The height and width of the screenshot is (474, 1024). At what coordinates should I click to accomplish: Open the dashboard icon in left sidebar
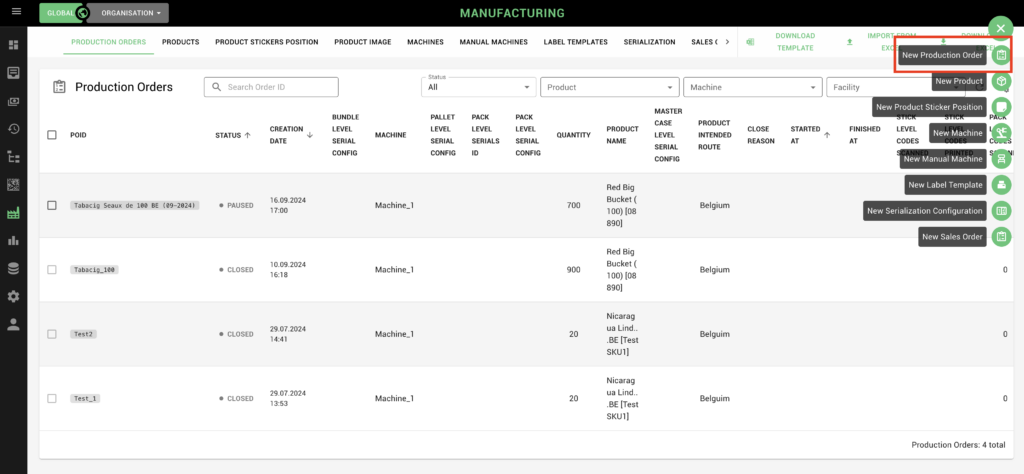click(13, 45)
